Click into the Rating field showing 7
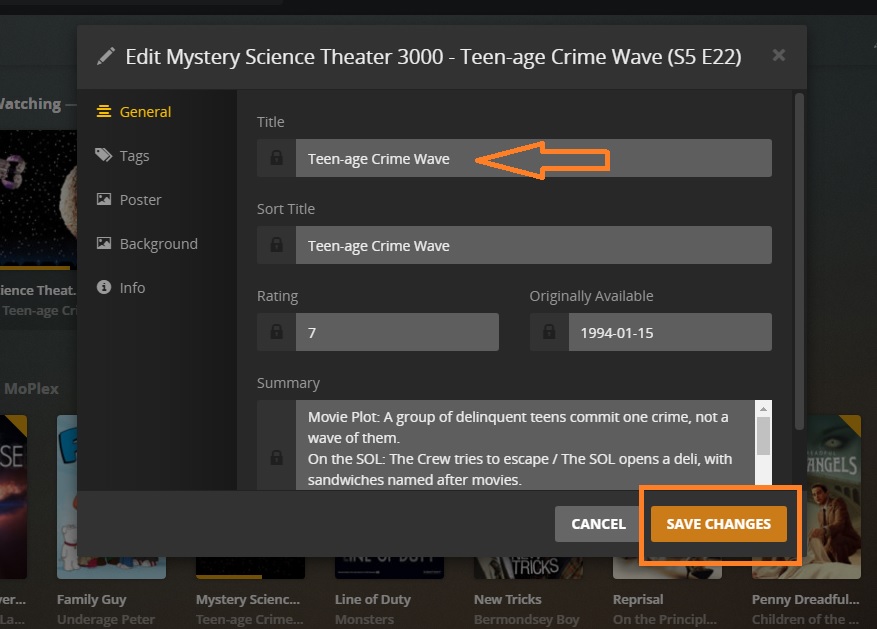 [x=397, y=332]
